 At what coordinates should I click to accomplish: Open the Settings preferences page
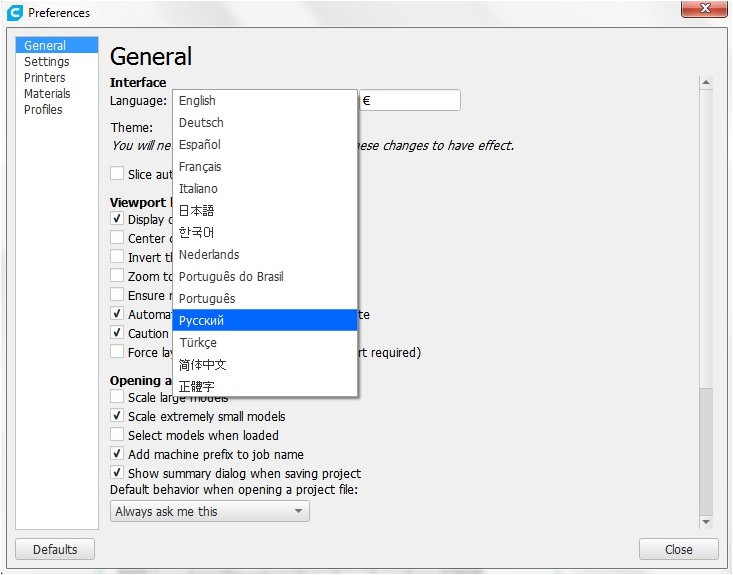[47, 62]
